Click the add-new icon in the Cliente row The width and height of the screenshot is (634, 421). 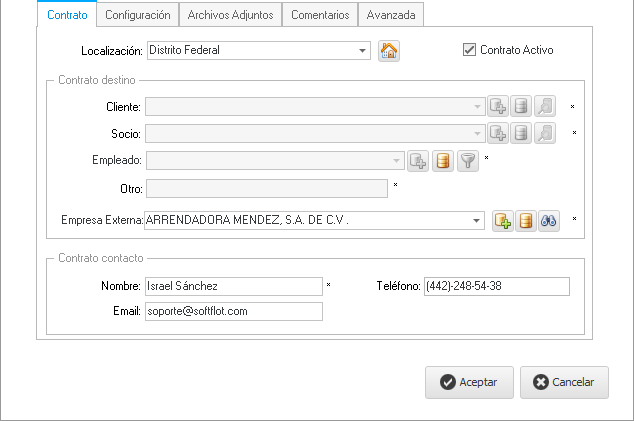click(x=497, y=106)
